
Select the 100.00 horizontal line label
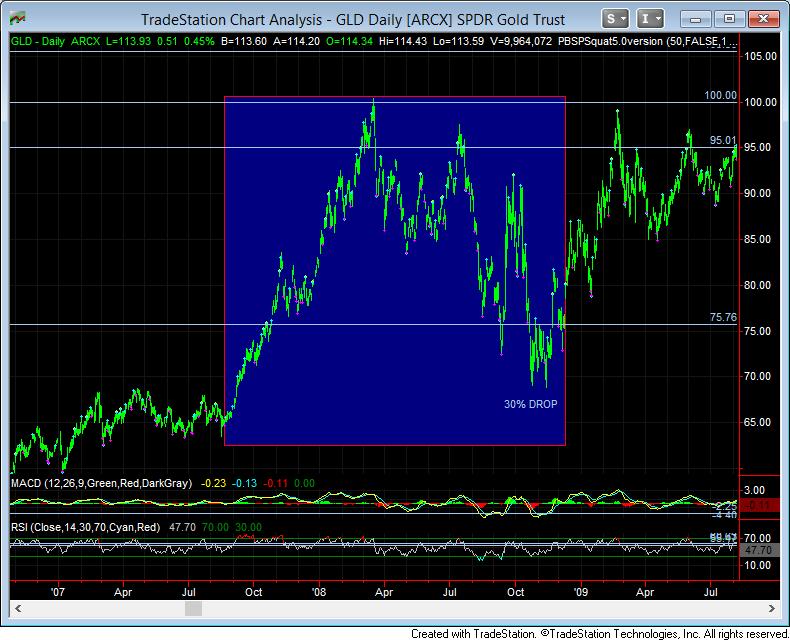point(720,95)
